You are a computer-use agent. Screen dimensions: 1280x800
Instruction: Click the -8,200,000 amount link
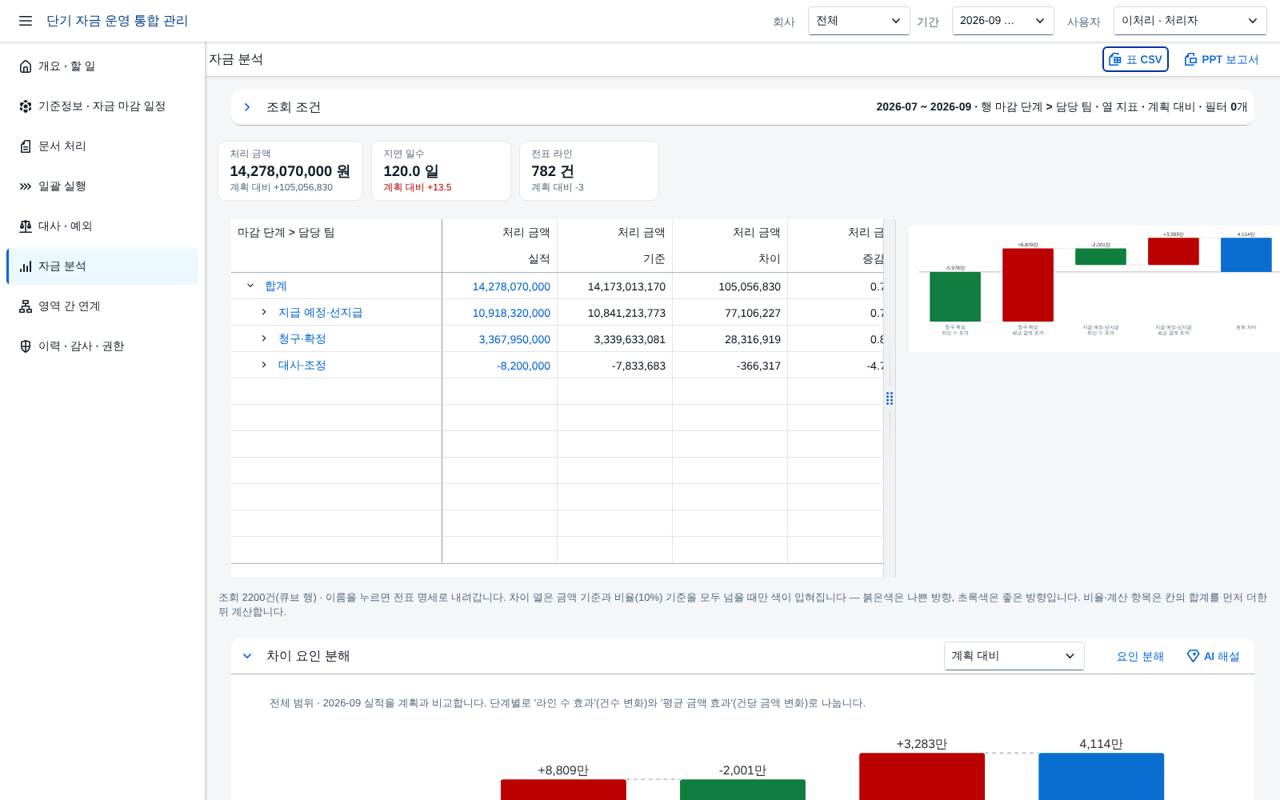point(523,365)
